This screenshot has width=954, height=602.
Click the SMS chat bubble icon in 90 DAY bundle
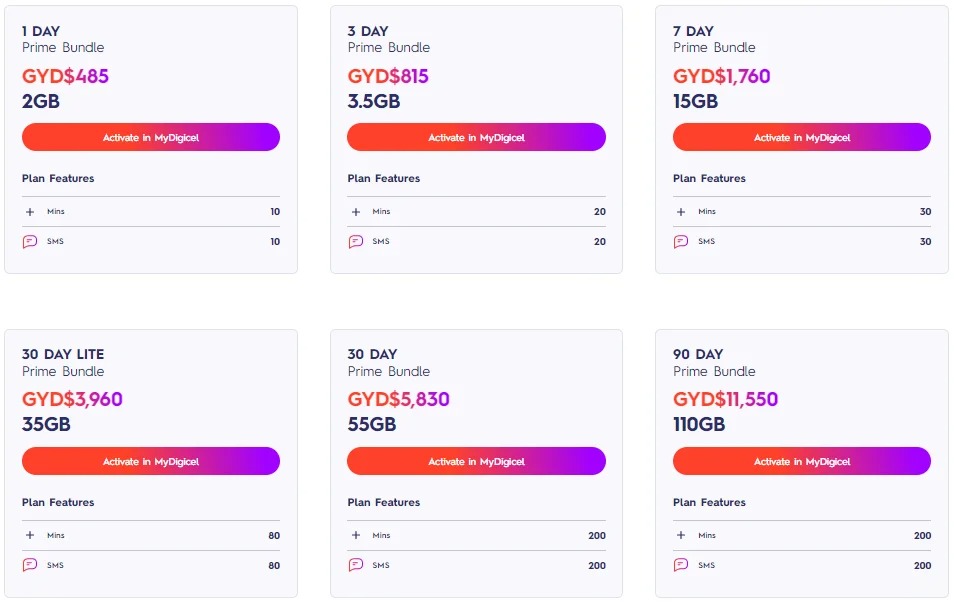coord(681,565)
